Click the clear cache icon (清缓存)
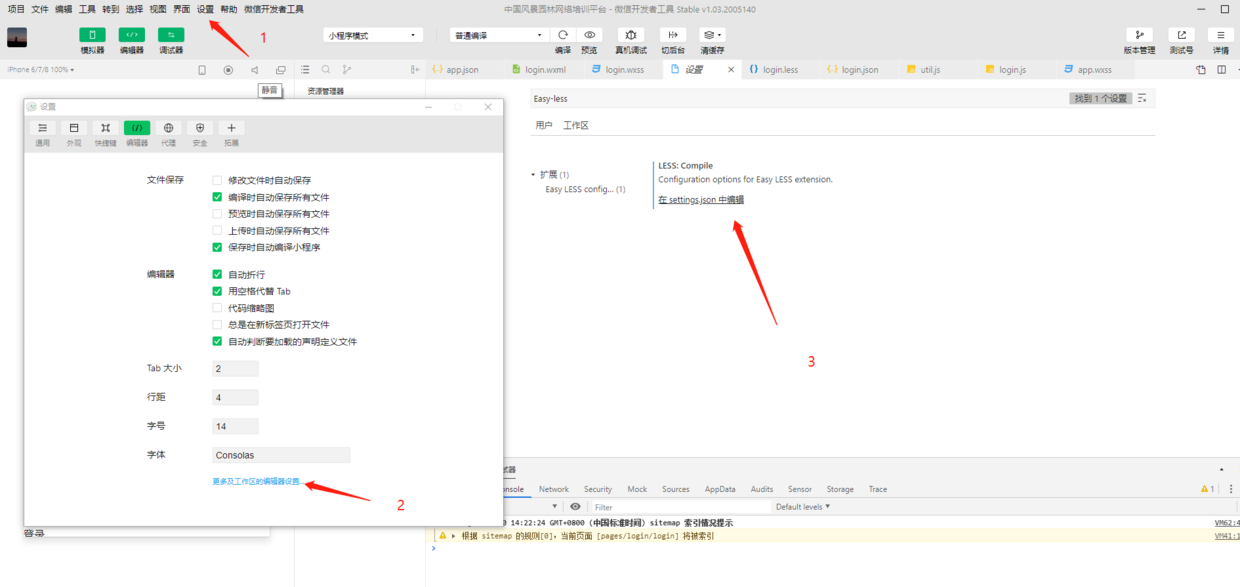The height and width of the screenshot is (587, 1240). (x=712, y=35)
